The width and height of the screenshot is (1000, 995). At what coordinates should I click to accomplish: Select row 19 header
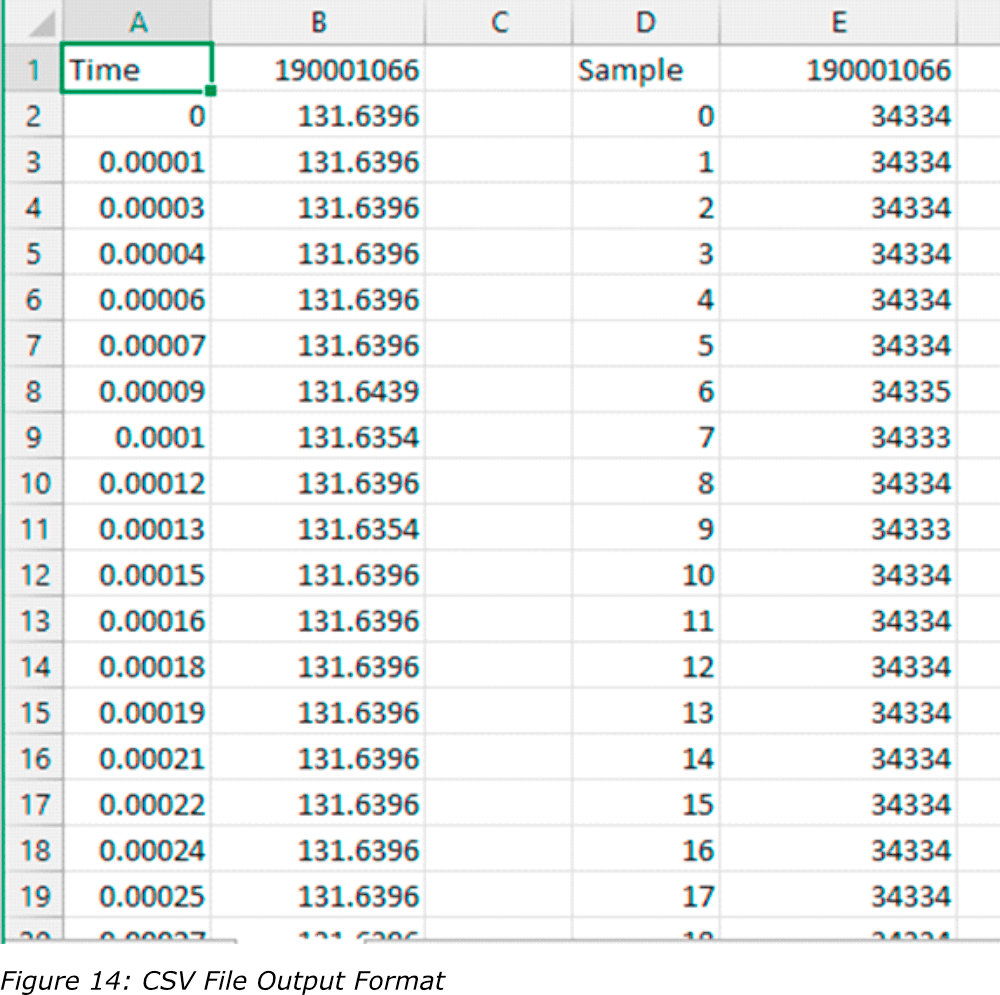click(x=34, y=896)
